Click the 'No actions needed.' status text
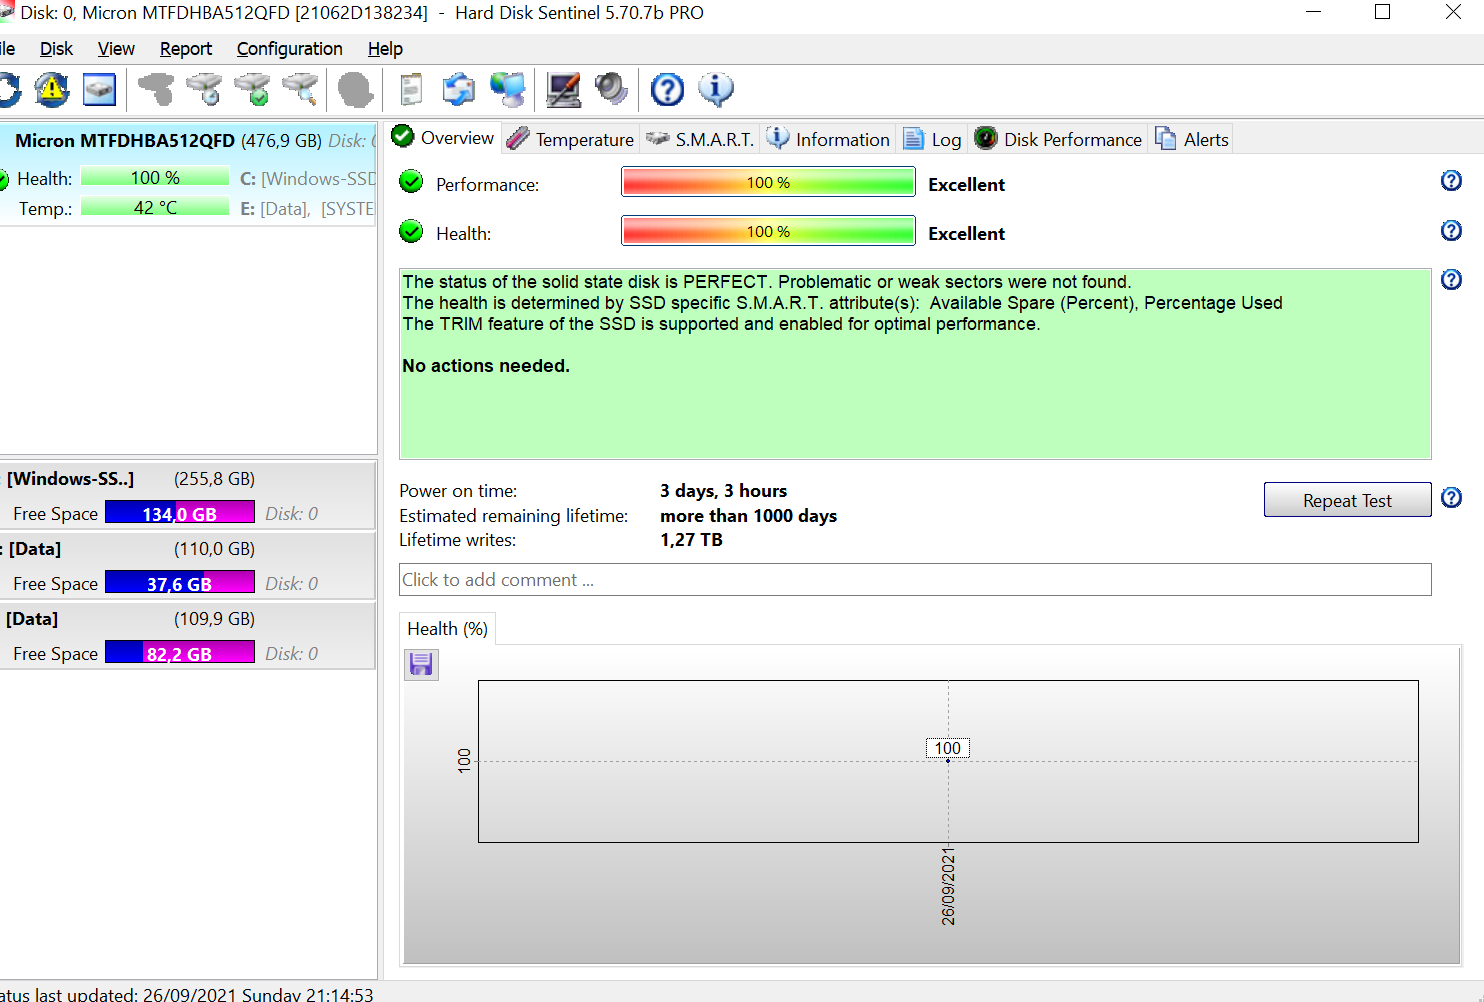Screen dimensions: 1484x1002 (x=486, y=366)
